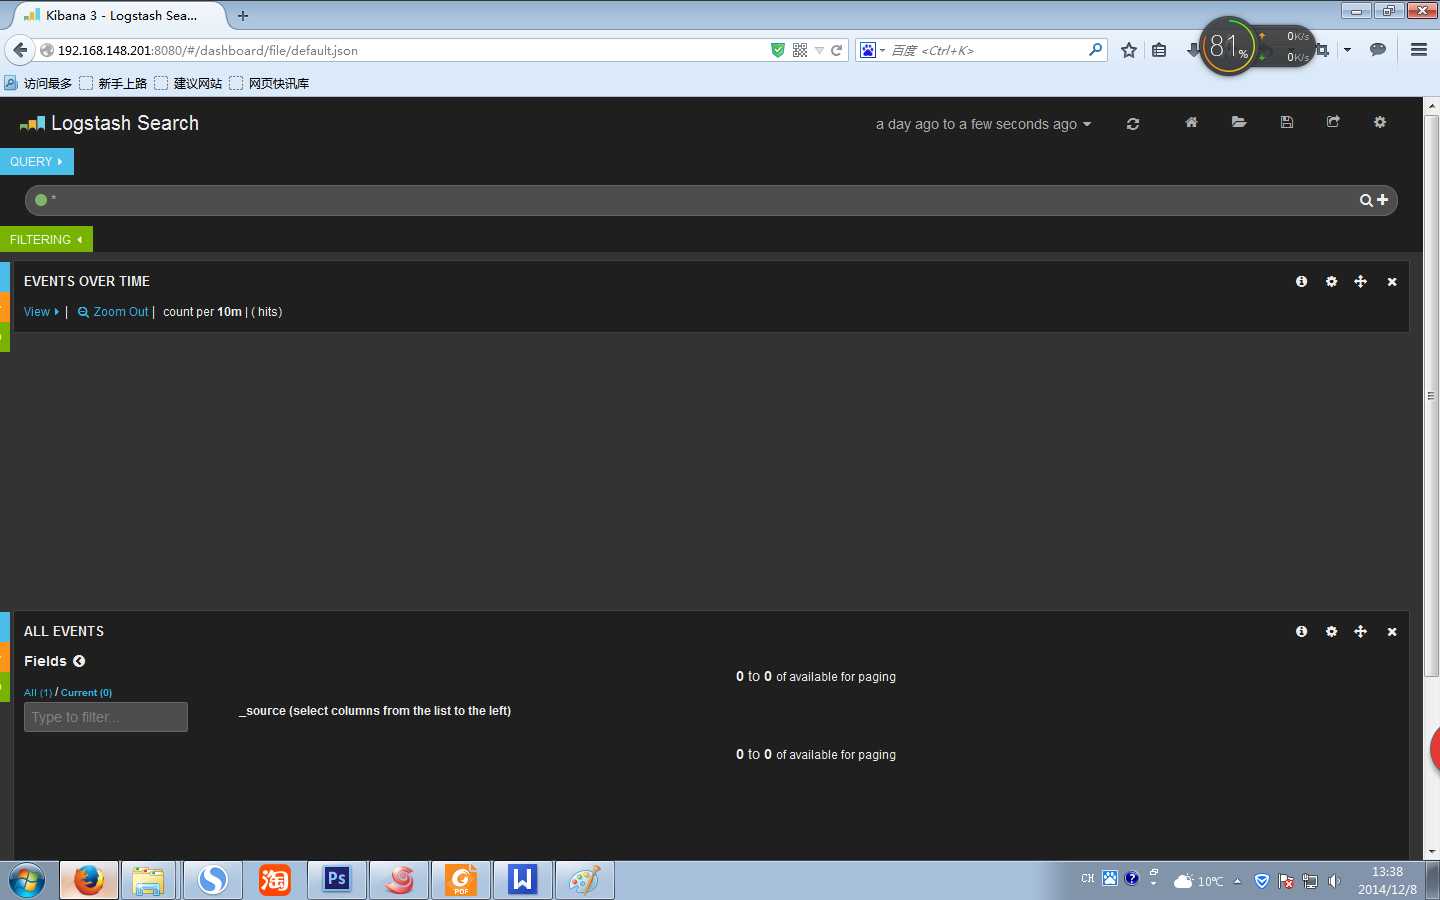Open the Windows Start menu
Viewport: 1440px width, 900px height.
click(x=27, y=881)
